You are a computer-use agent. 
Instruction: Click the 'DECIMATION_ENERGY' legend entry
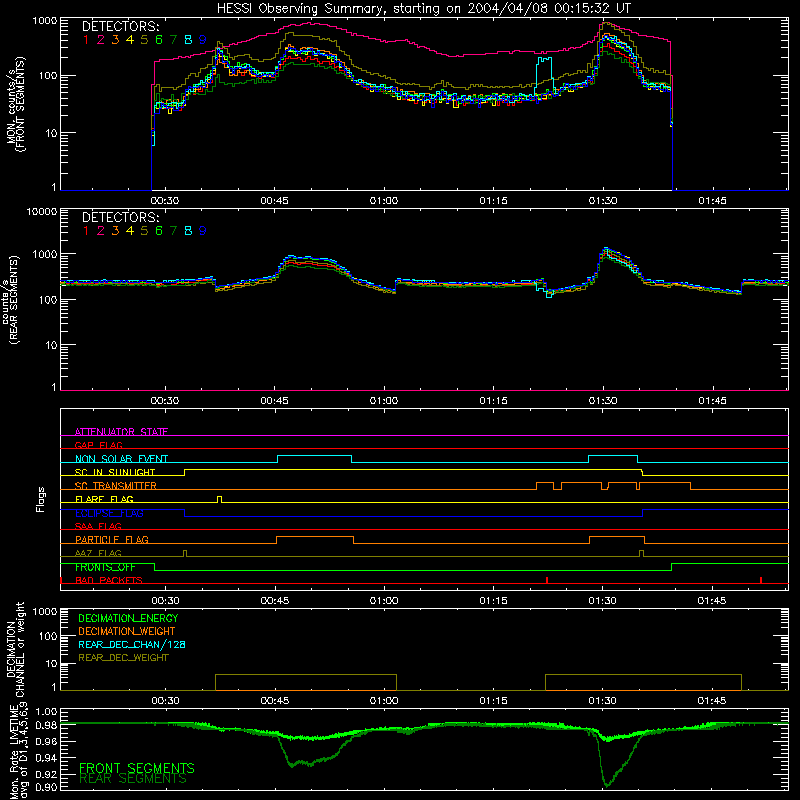click(128, 618)
